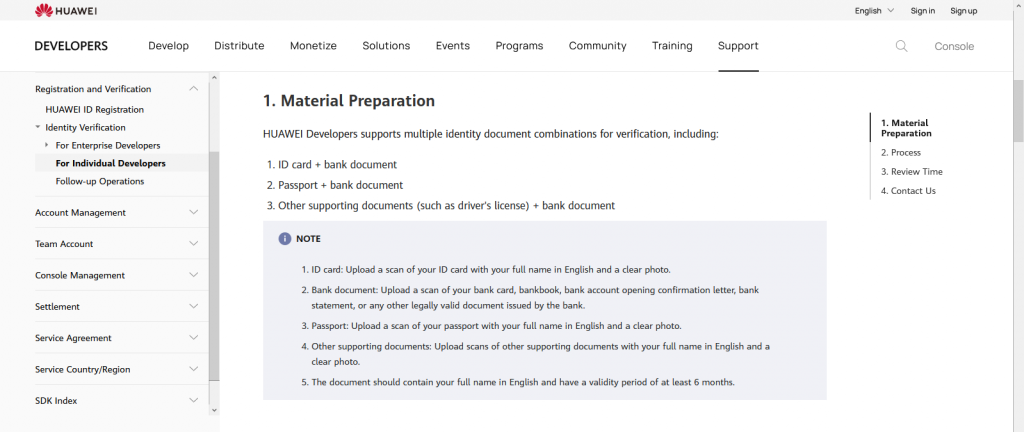Open HUAWEI ID Registration page
Screen dimensions: 1024x432
click(x=95, y=110)
